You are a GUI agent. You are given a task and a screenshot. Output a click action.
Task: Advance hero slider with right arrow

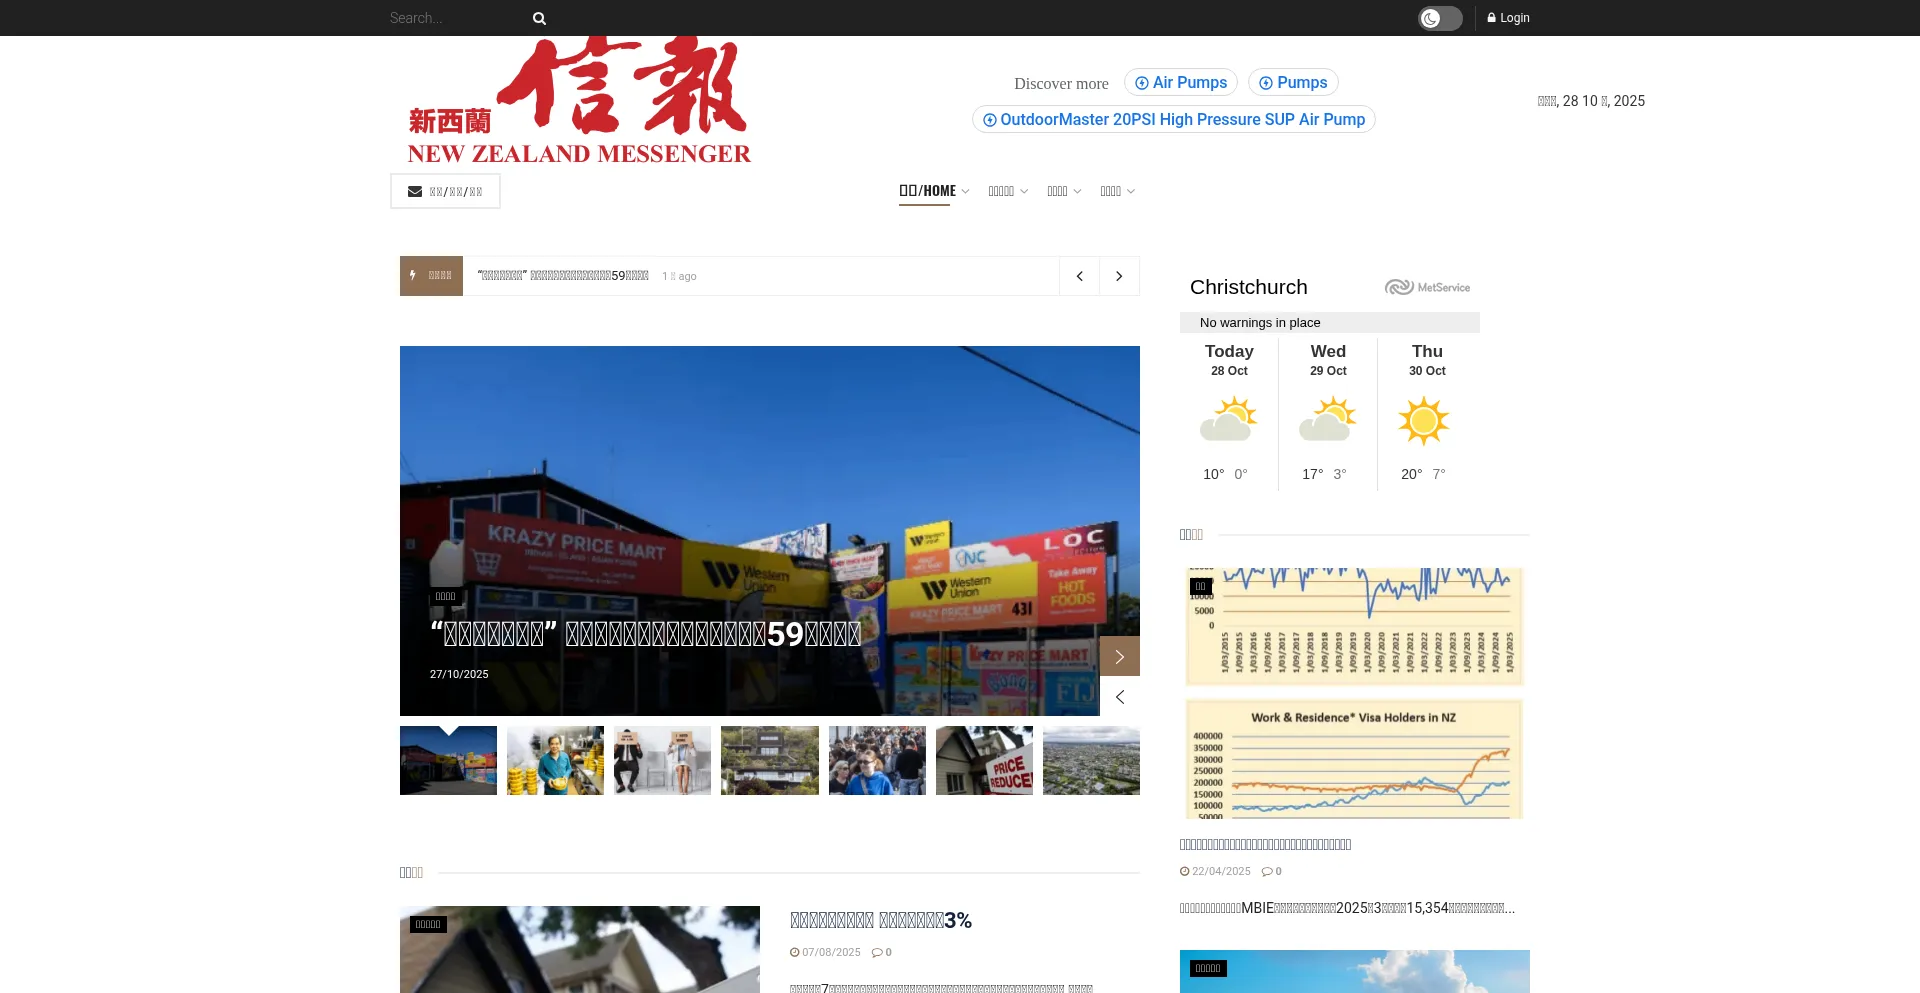(x=1120, y=656)
